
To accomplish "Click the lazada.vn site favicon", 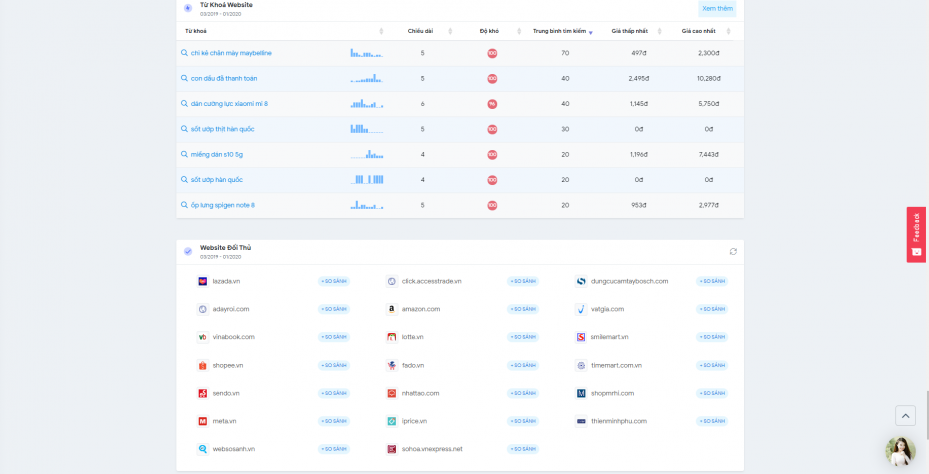I will 203,281.
